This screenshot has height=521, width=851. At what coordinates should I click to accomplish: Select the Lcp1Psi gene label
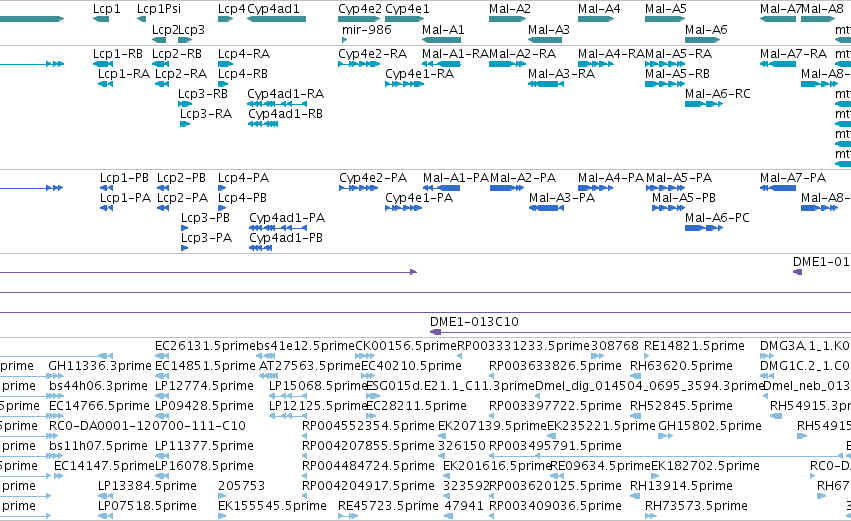159,9
